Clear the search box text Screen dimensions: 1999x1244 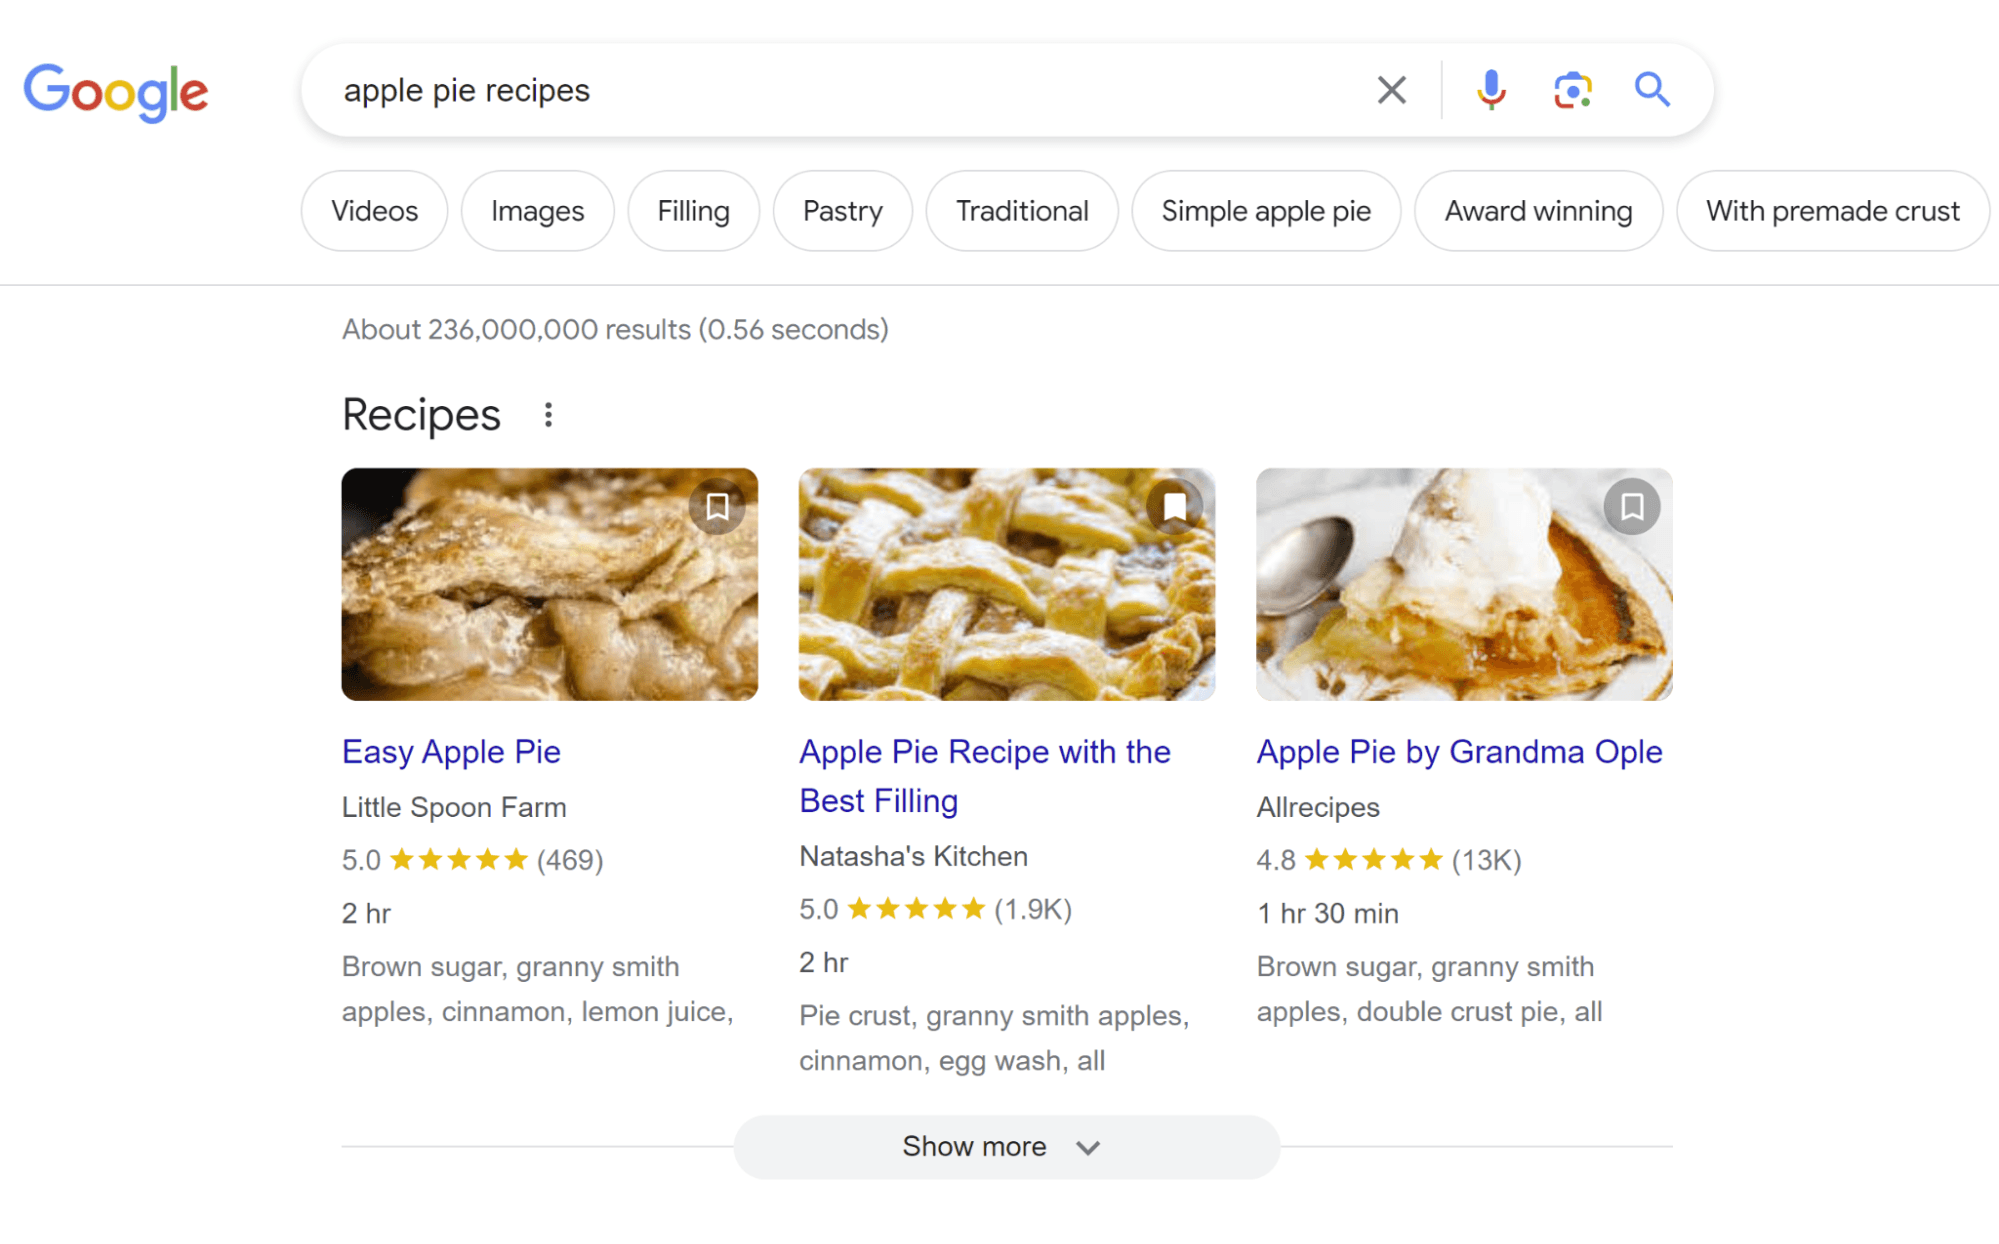click(1391, 90)
